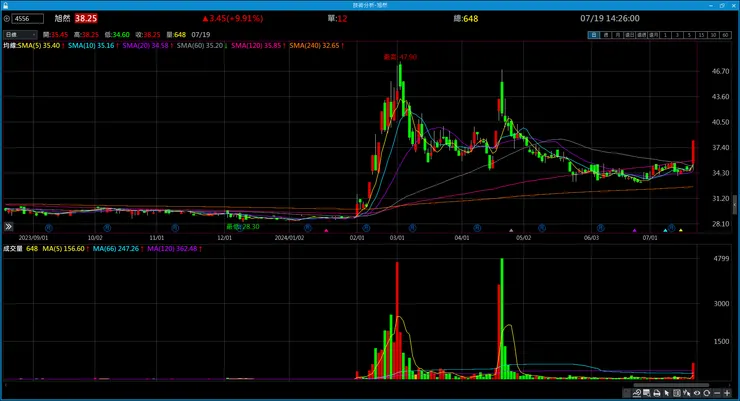The image size is (740, 401).
Task: Zoom out chart with the minus icon
Action: click(x=717, y=393)
